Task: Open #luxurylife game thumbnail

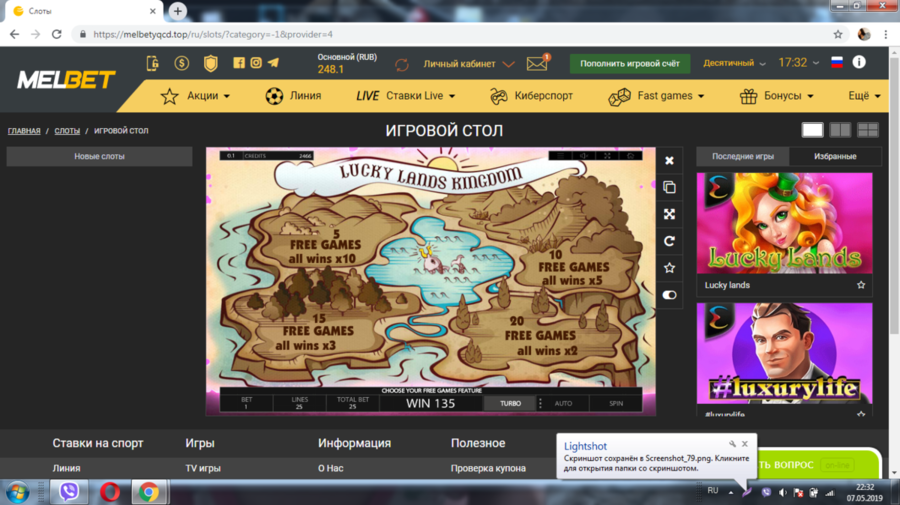Action: point(784,354)
